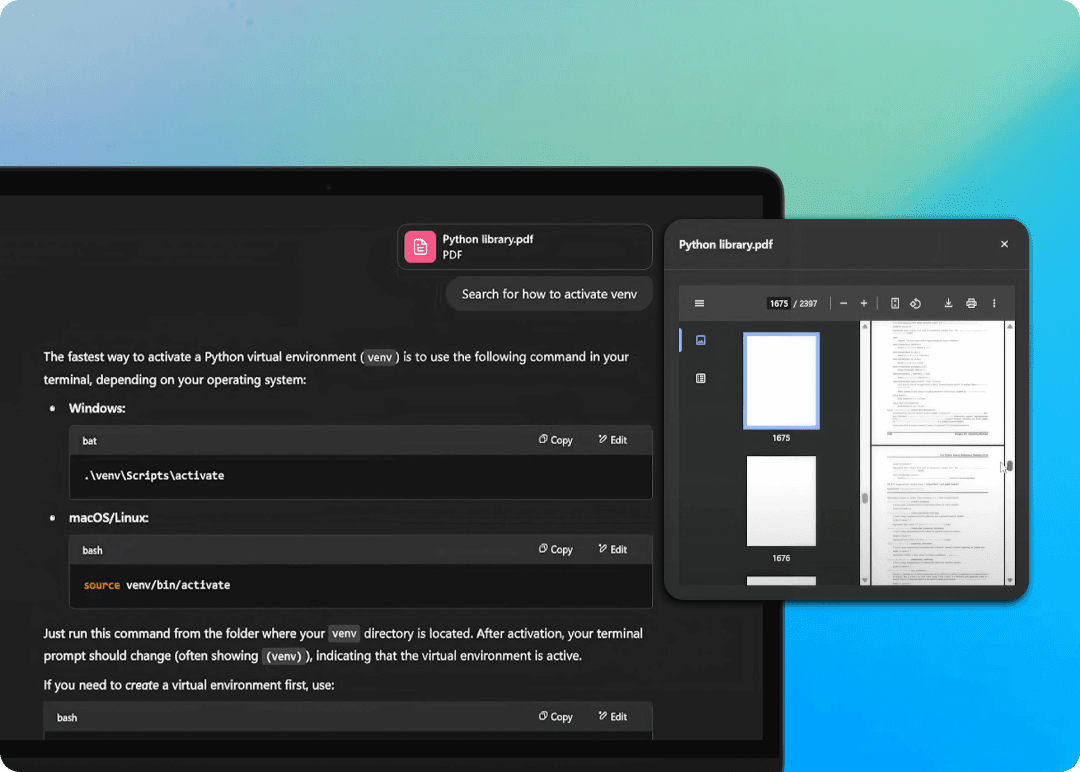1080x772 pixels.
Task: Select page 1675 thumbnail
Action: click(781, 381)
